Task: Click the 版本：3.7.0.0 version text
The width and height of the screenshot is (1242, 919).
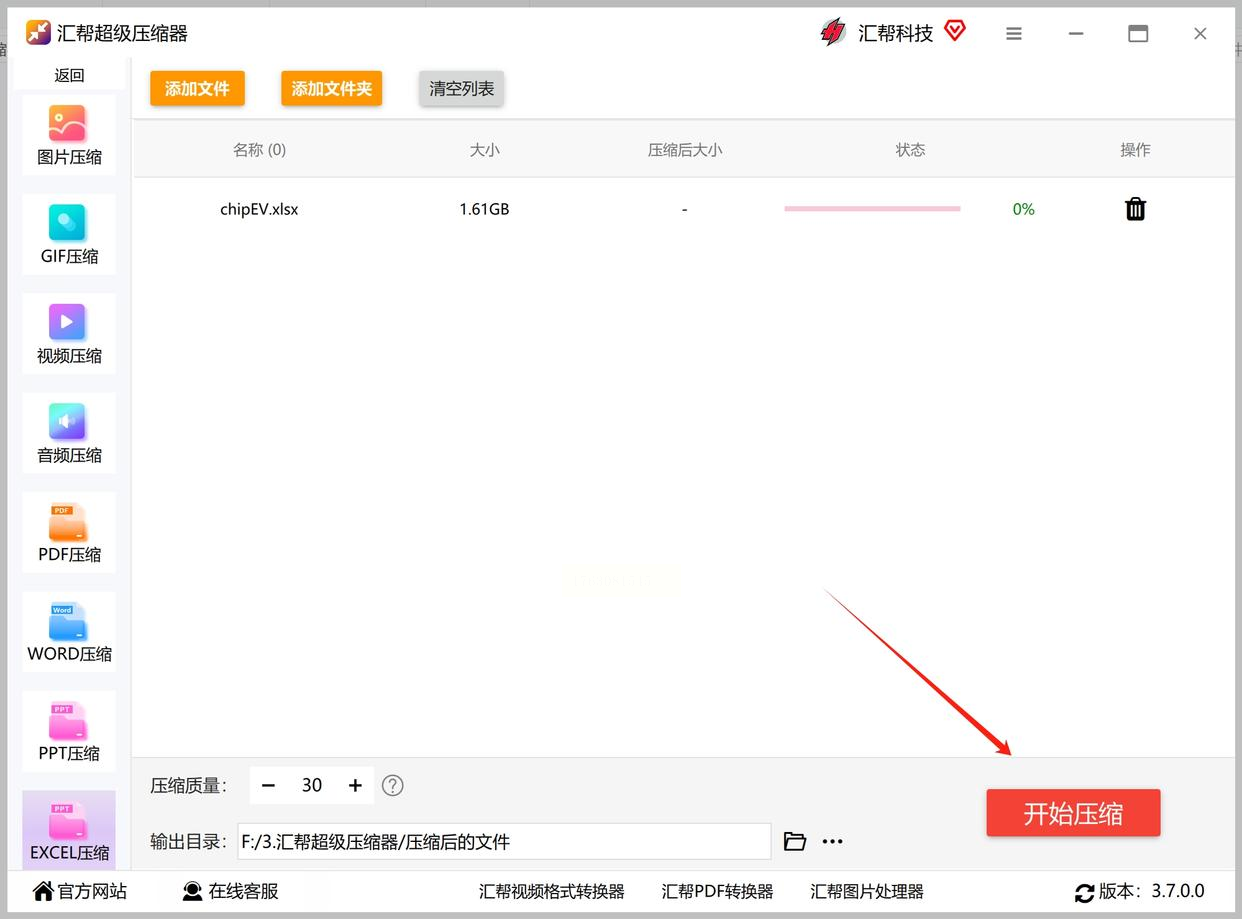Action: (1152, 891)
